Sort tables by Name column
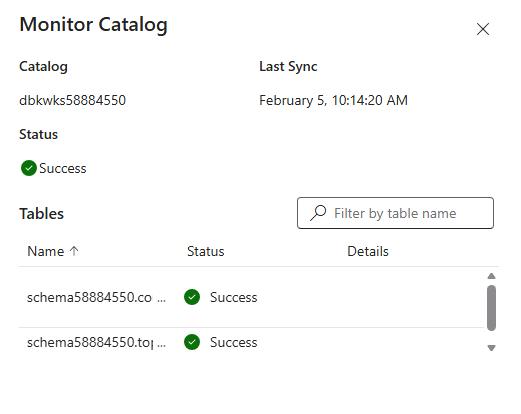 click(x=46, y=251)
